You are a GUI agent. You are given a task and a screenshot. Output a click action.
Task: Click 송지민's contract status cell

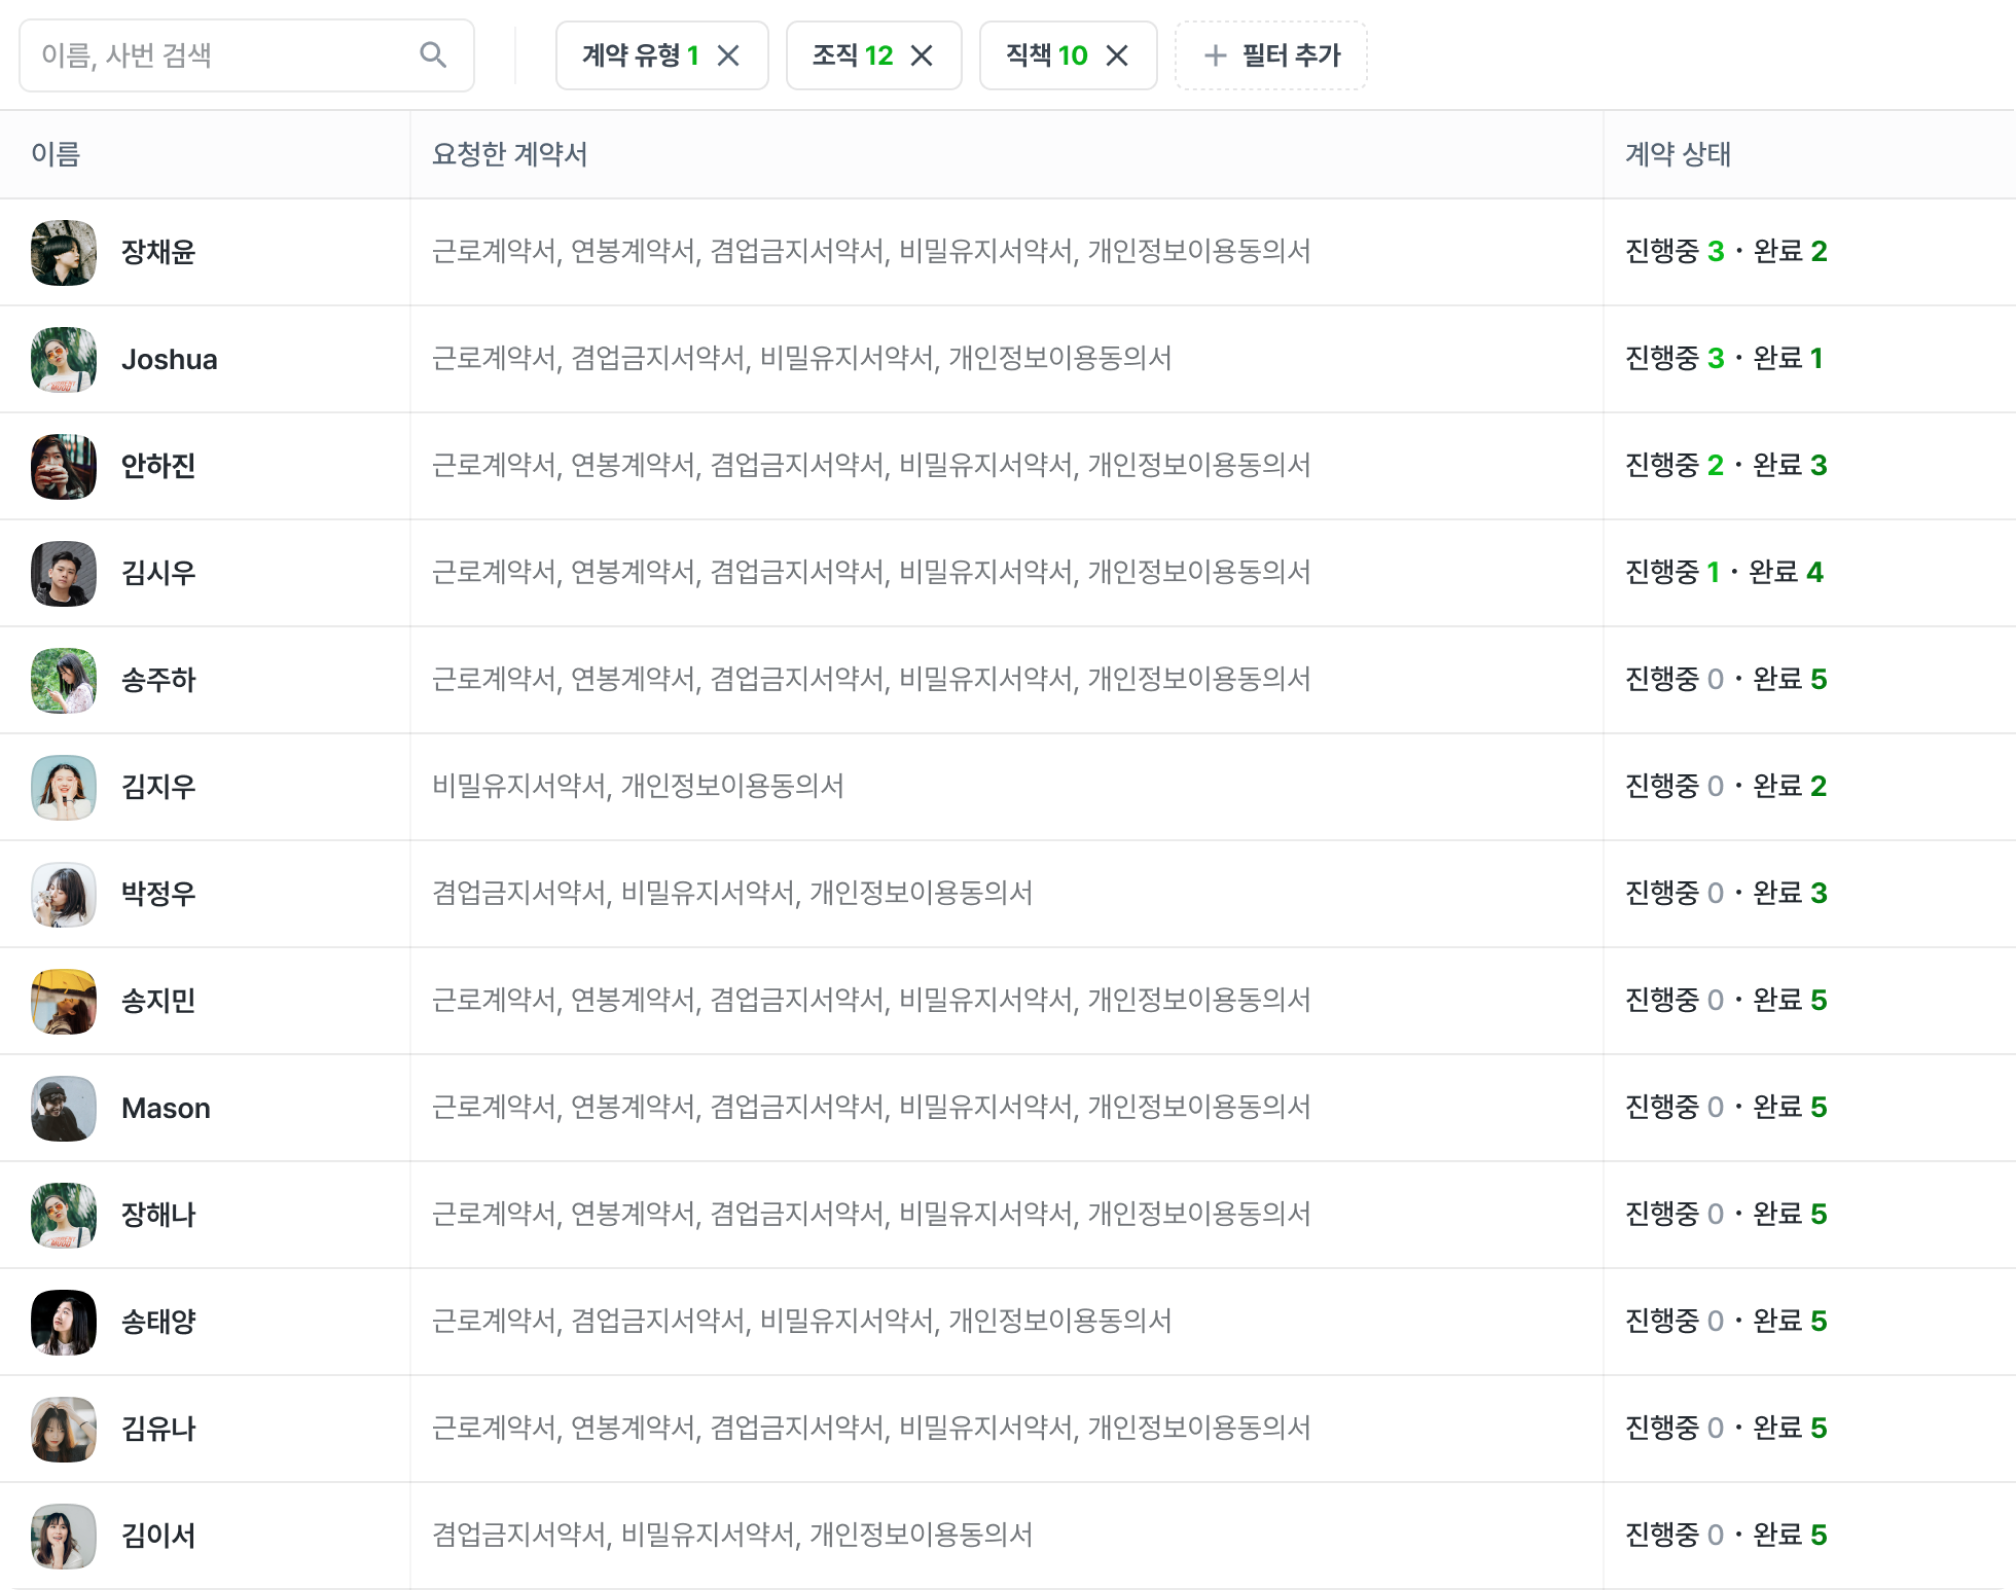(1725, 1000)
